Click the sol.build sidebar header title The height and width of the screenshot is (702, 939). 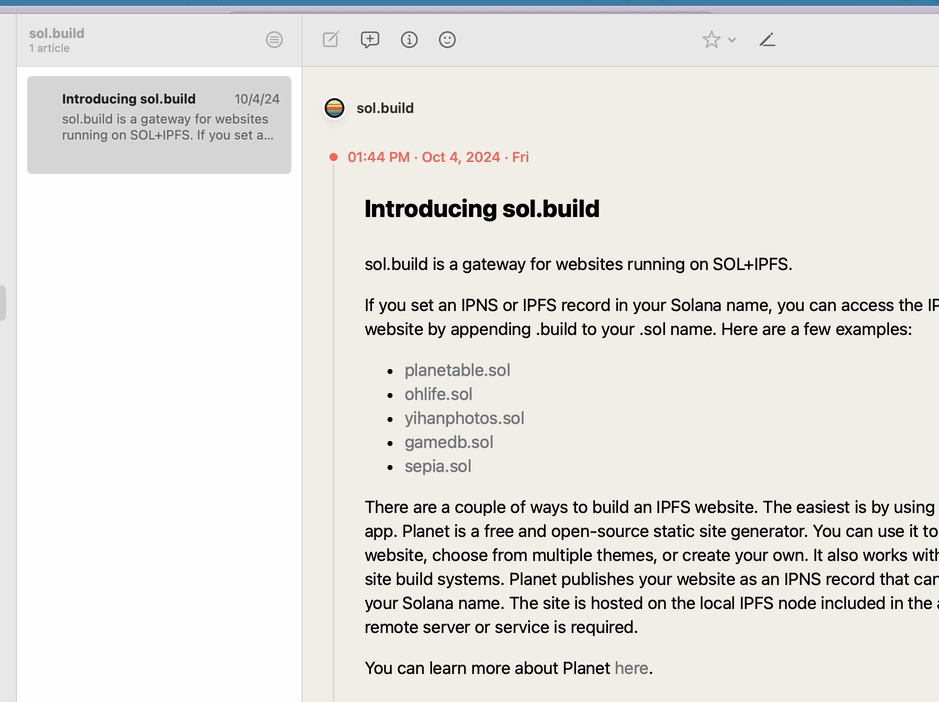pyautogui.click(x=57, y=33)
